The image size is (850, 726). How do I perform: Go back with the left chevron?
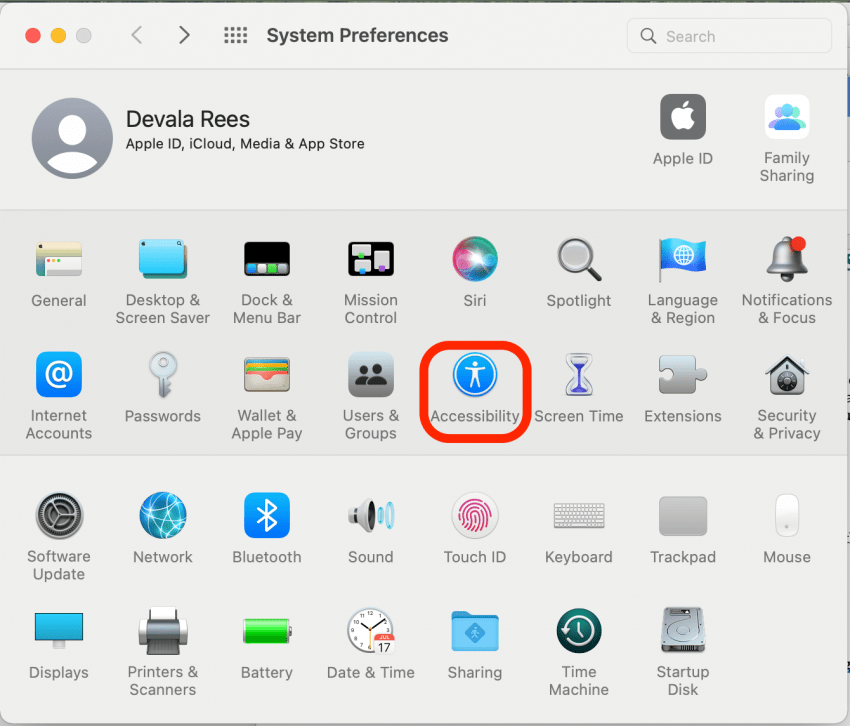pyautogui.click(x=137, y=35)
